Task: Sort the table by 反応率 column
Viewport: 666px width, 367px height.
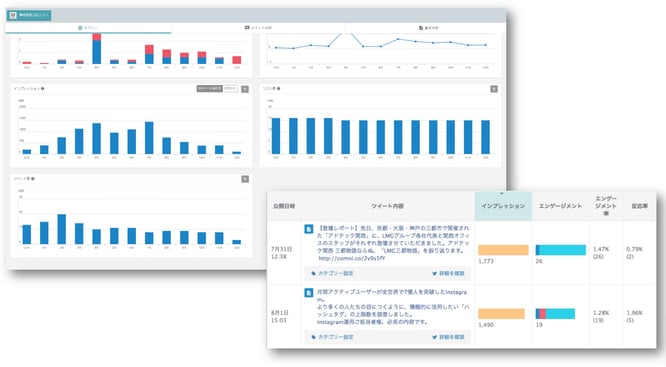Action: (639, 206)
